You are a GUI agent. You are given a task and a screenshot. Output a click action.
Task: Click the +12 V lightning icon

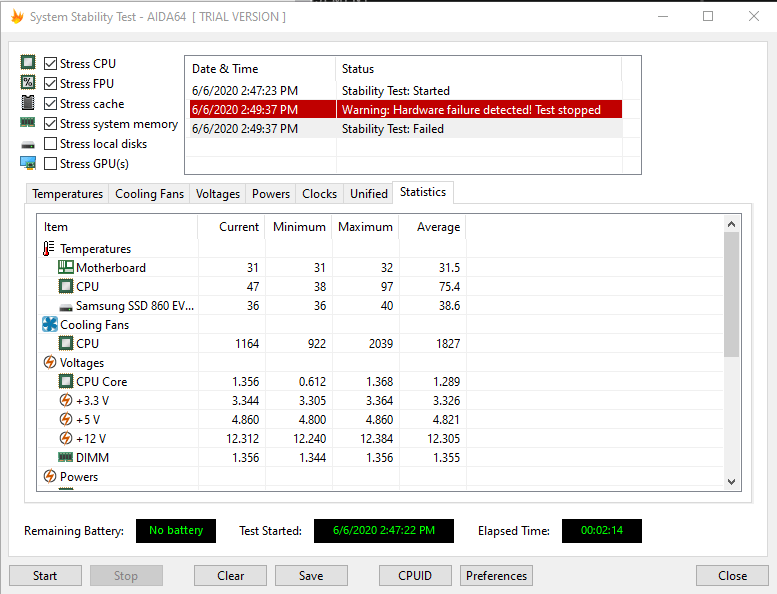(65, 438)
